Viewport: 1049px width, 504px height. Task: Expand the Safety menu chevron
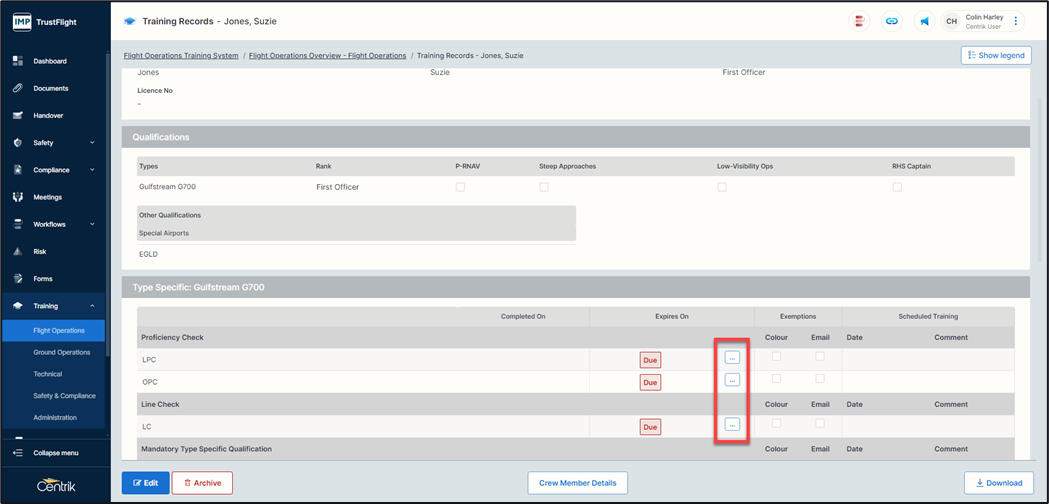pos(92,143)
